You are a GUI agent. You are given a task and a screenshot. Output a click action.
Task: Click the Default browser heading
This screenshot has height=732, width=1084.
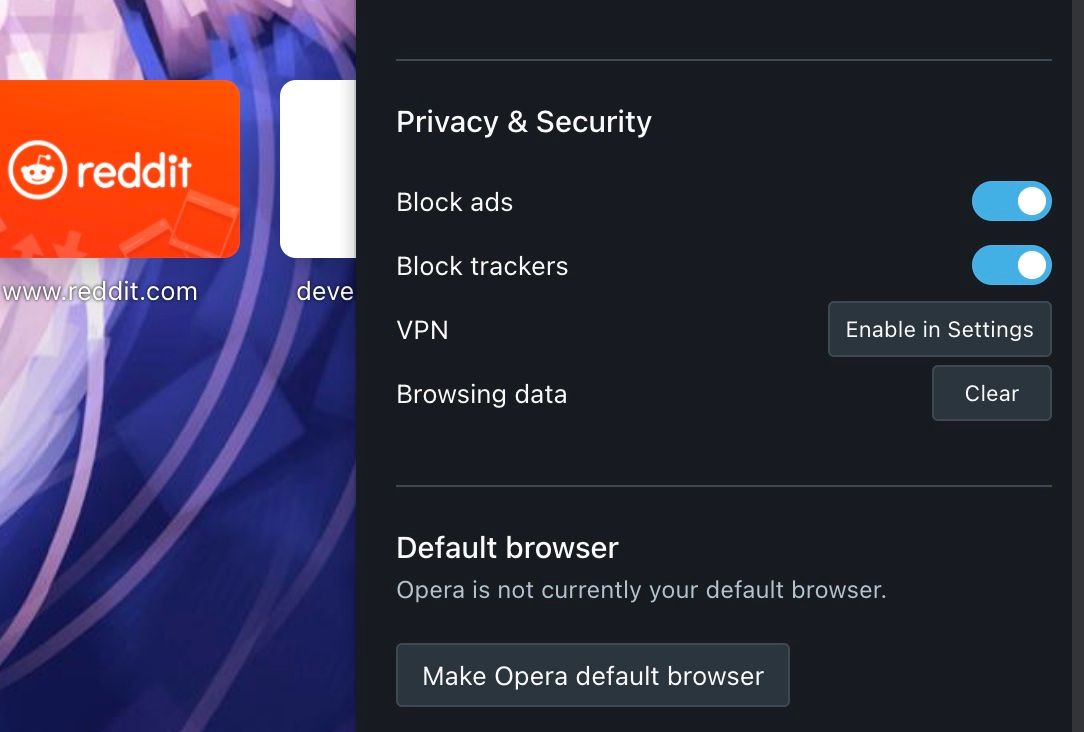507,548
